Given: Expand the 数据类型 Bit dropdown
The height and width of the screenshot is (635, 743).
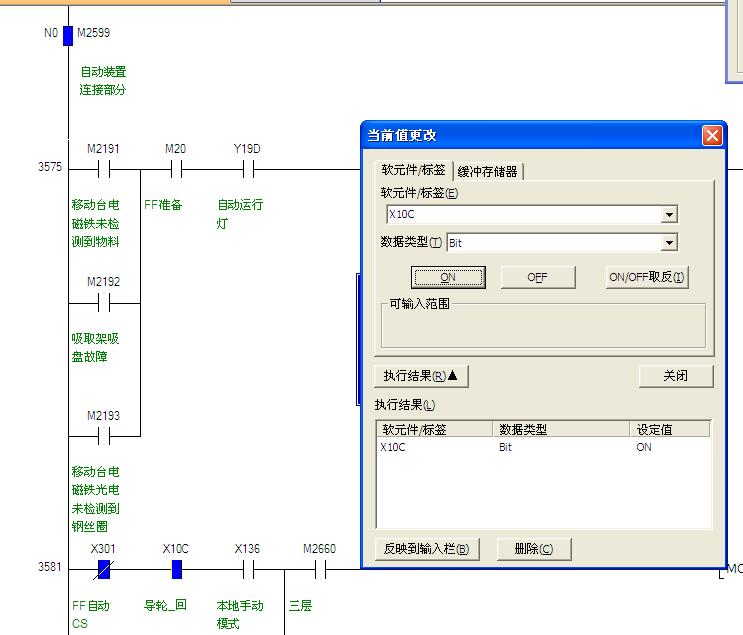Looking at the screenshot, I should (x=669, y=243).
